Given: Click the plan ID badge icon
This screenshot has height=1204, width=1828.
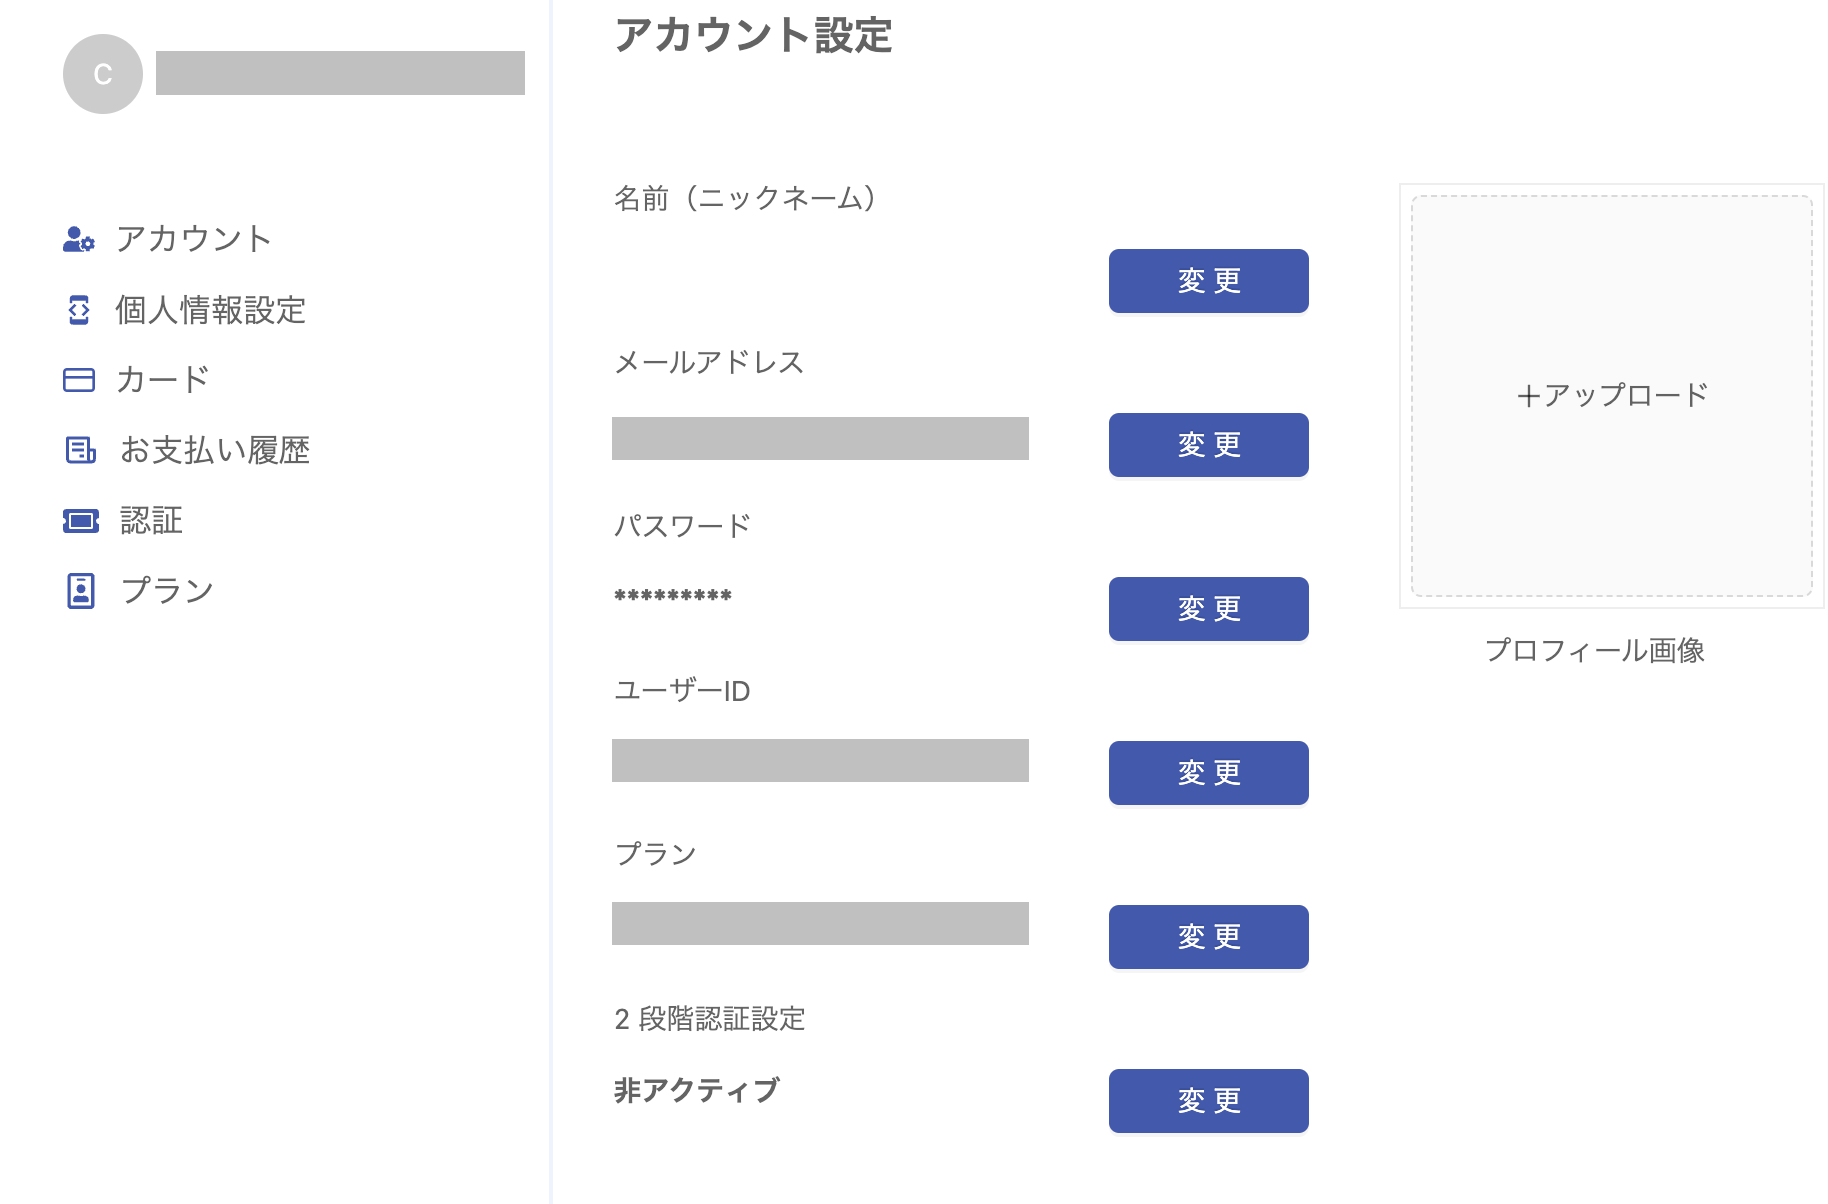Looking at the screenshot, I should [81, 591].
